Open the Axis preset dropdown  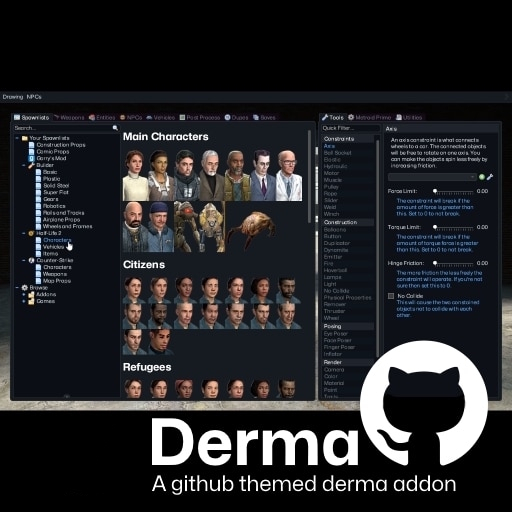(432, 177)
